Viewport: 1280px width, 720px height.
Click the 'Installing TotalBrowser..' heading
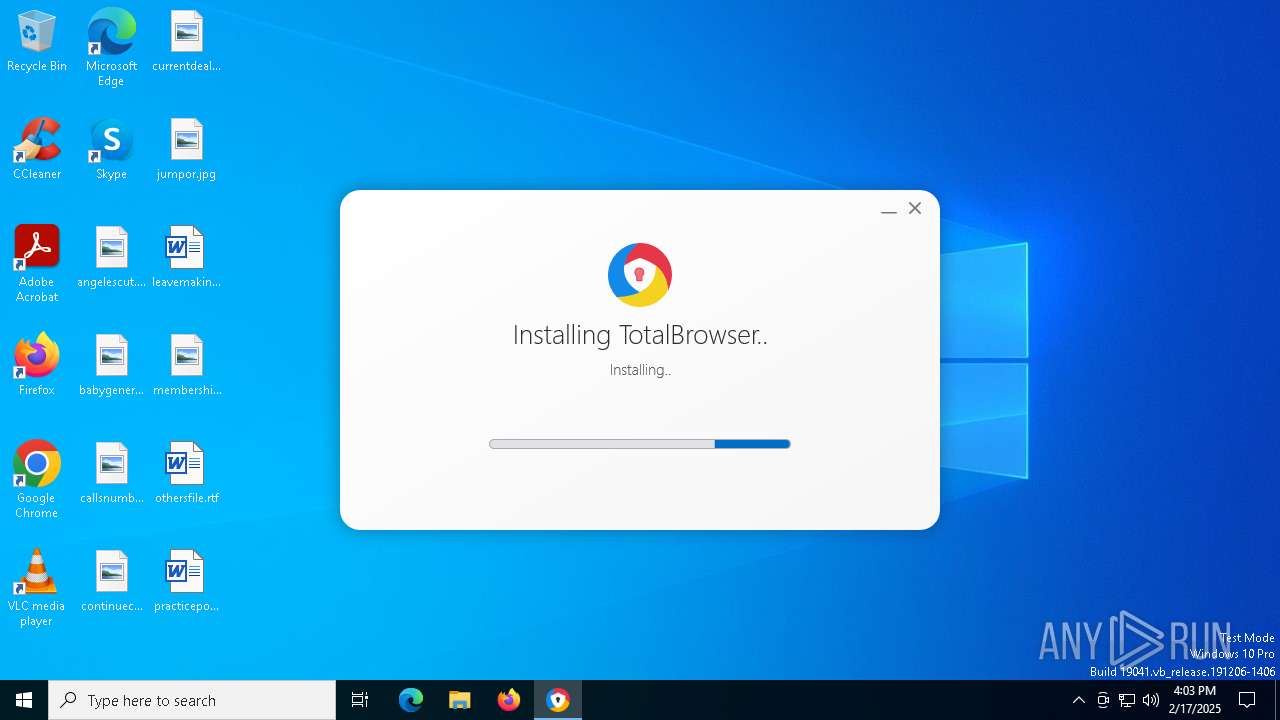[640, 335]
